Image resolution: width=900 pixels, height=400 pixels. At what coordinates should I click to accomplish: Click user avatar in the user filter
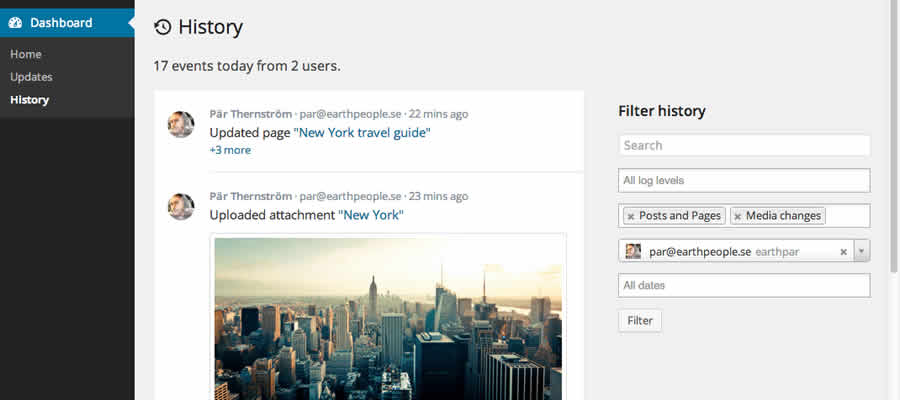pos(633,251)
